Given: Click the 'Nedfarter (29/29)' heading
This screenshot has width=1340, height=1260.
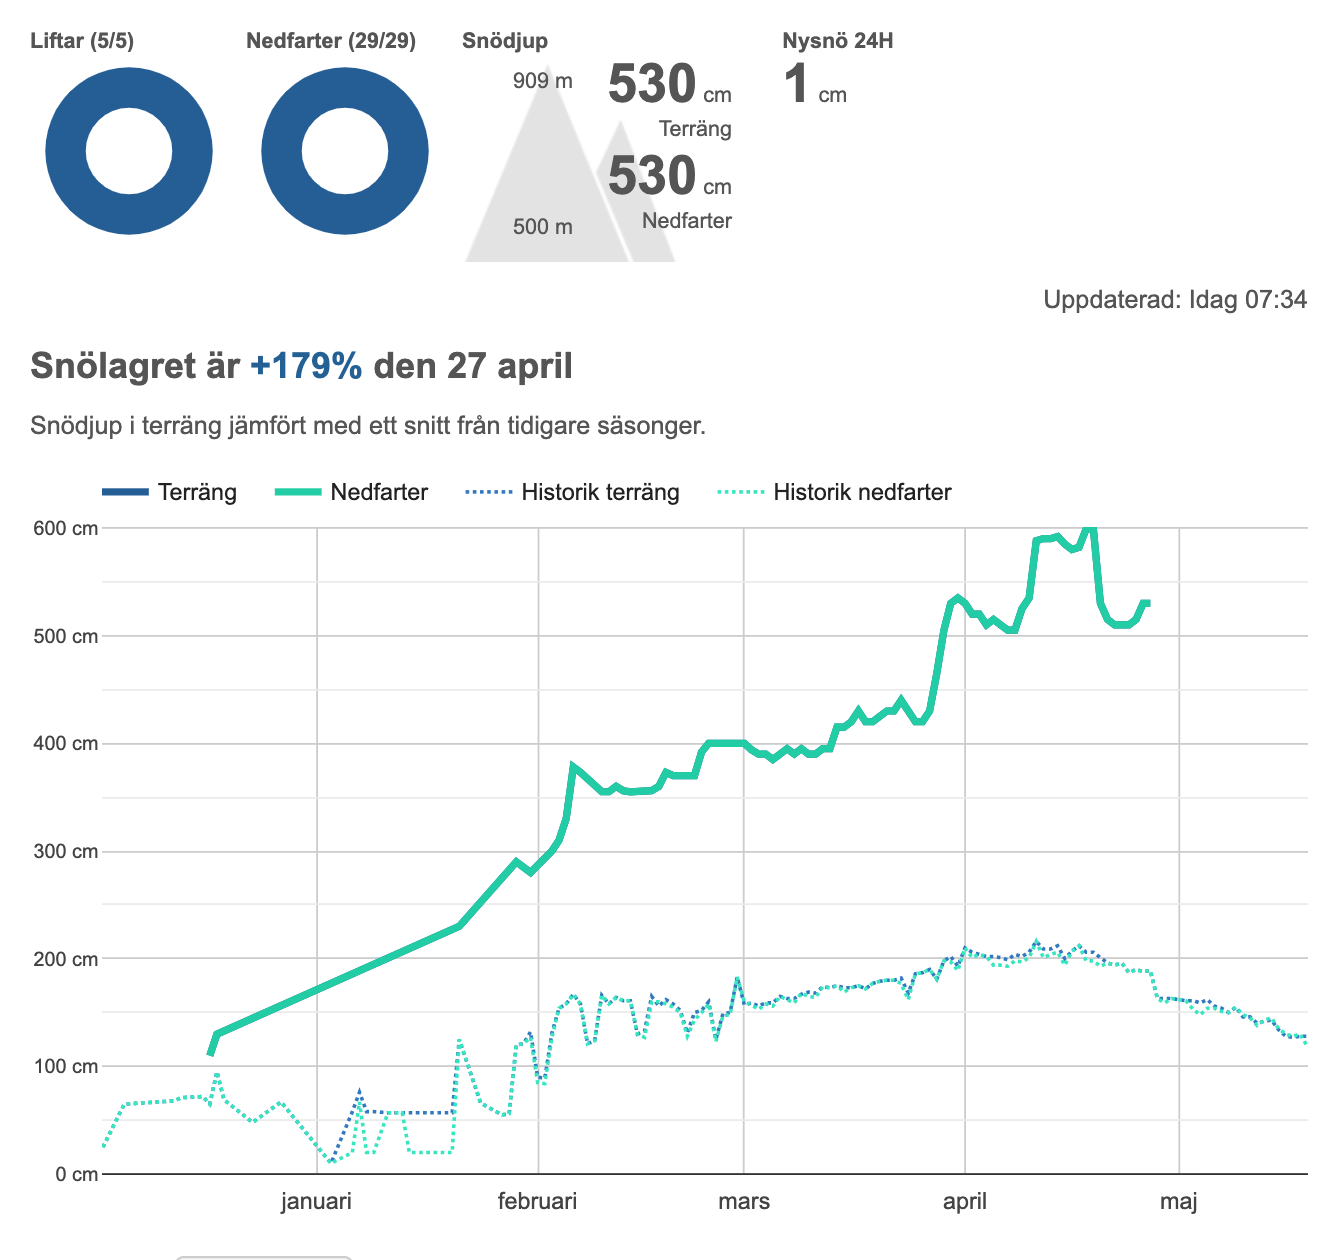Looking at the screenshot, I should 331,41.
